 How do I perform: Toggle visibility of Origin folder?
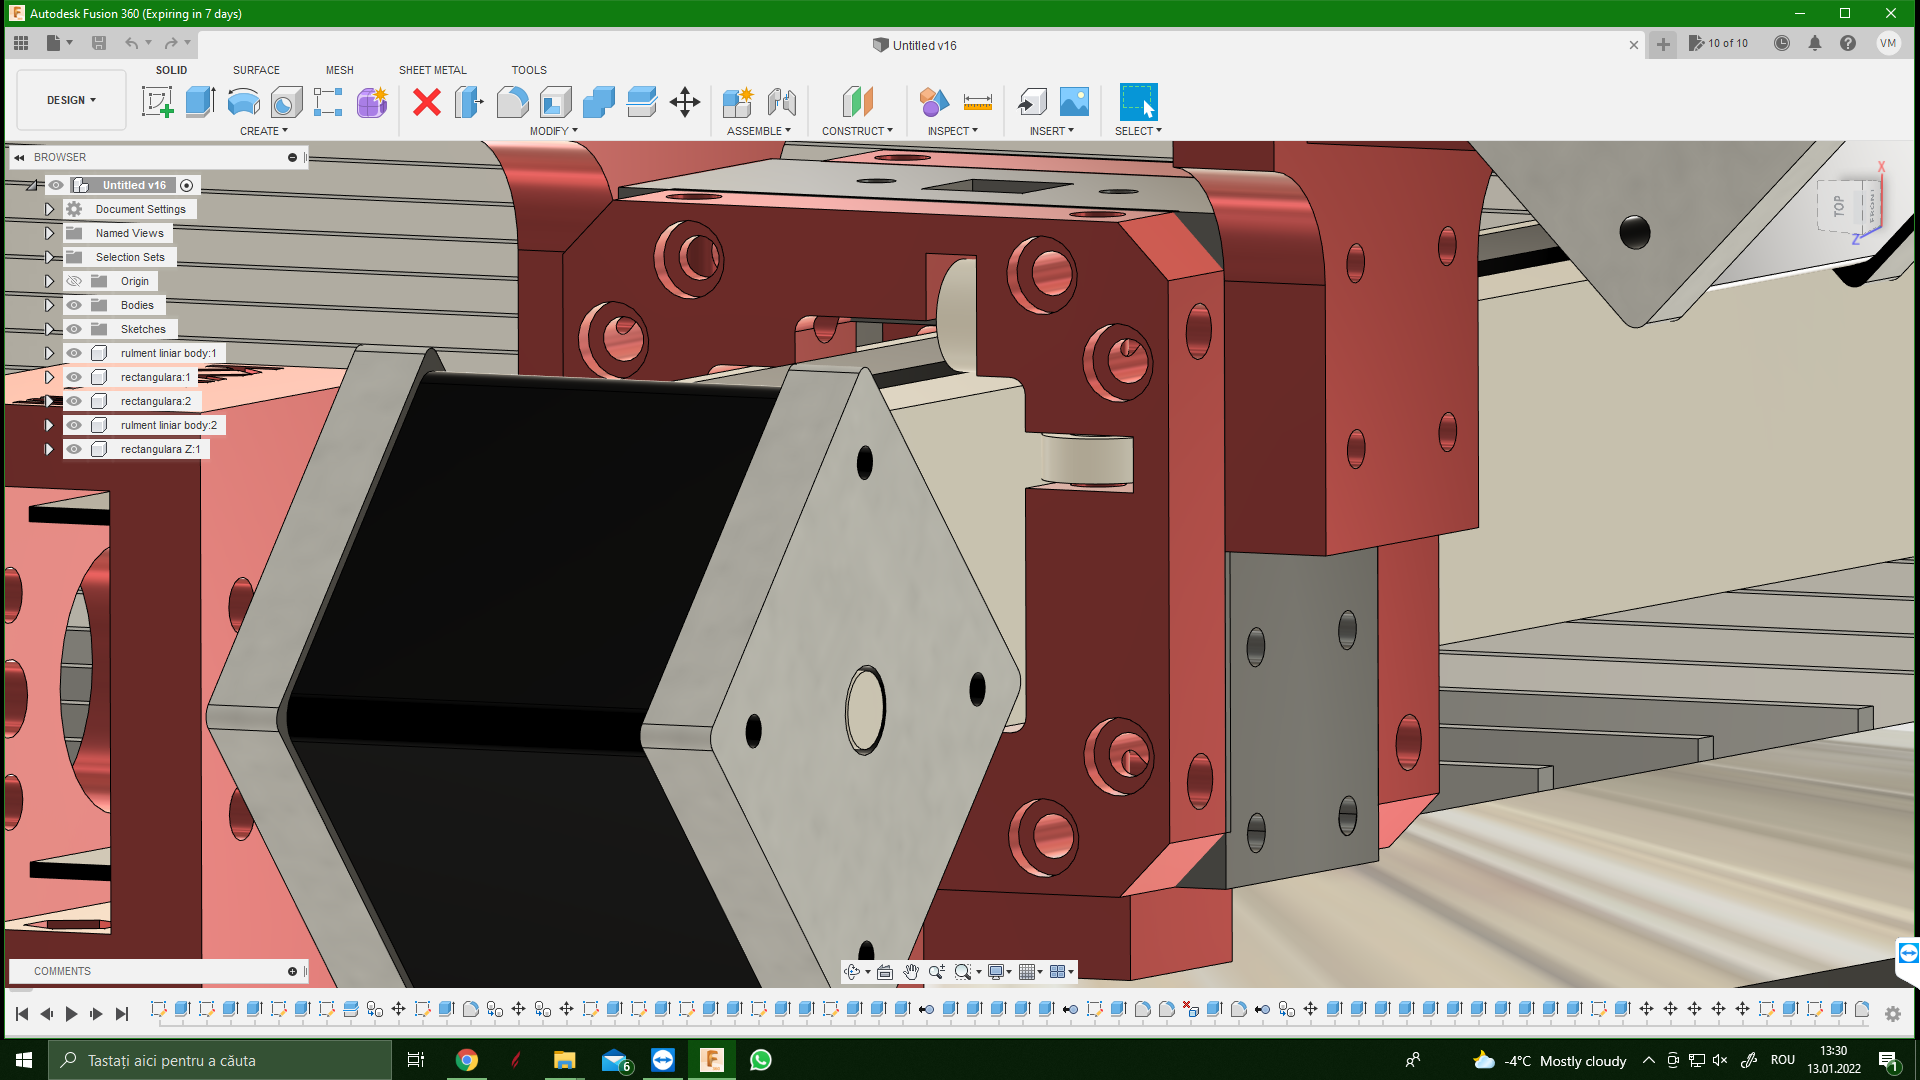coord(74,281)
